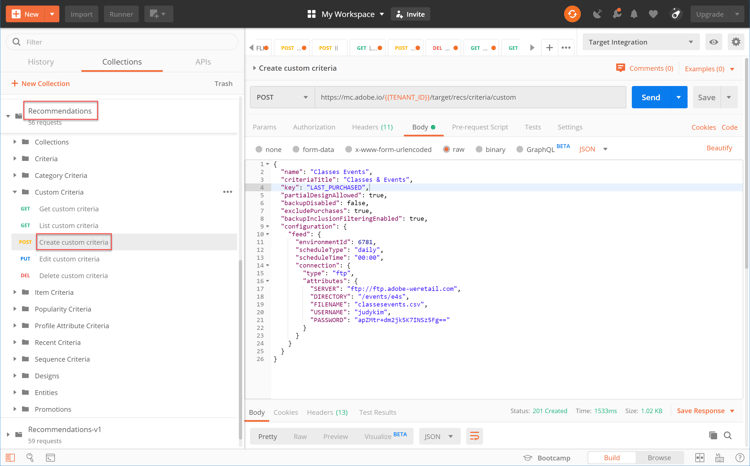
Task: Open tab options three-dots icon
Action: pos(566,47)
